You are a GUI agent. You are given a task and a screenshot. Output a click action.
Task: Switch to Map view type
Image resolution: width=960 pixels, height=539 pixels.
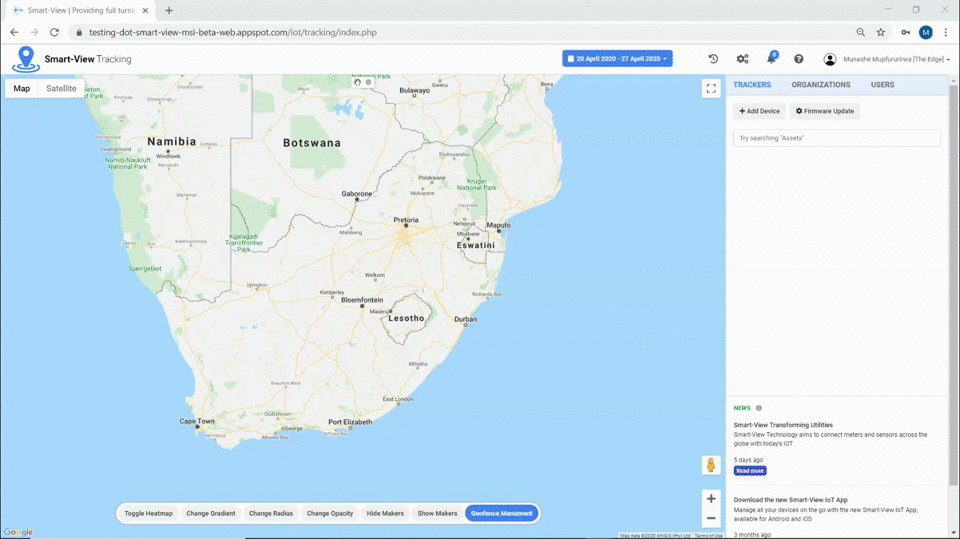coord(21,89)
